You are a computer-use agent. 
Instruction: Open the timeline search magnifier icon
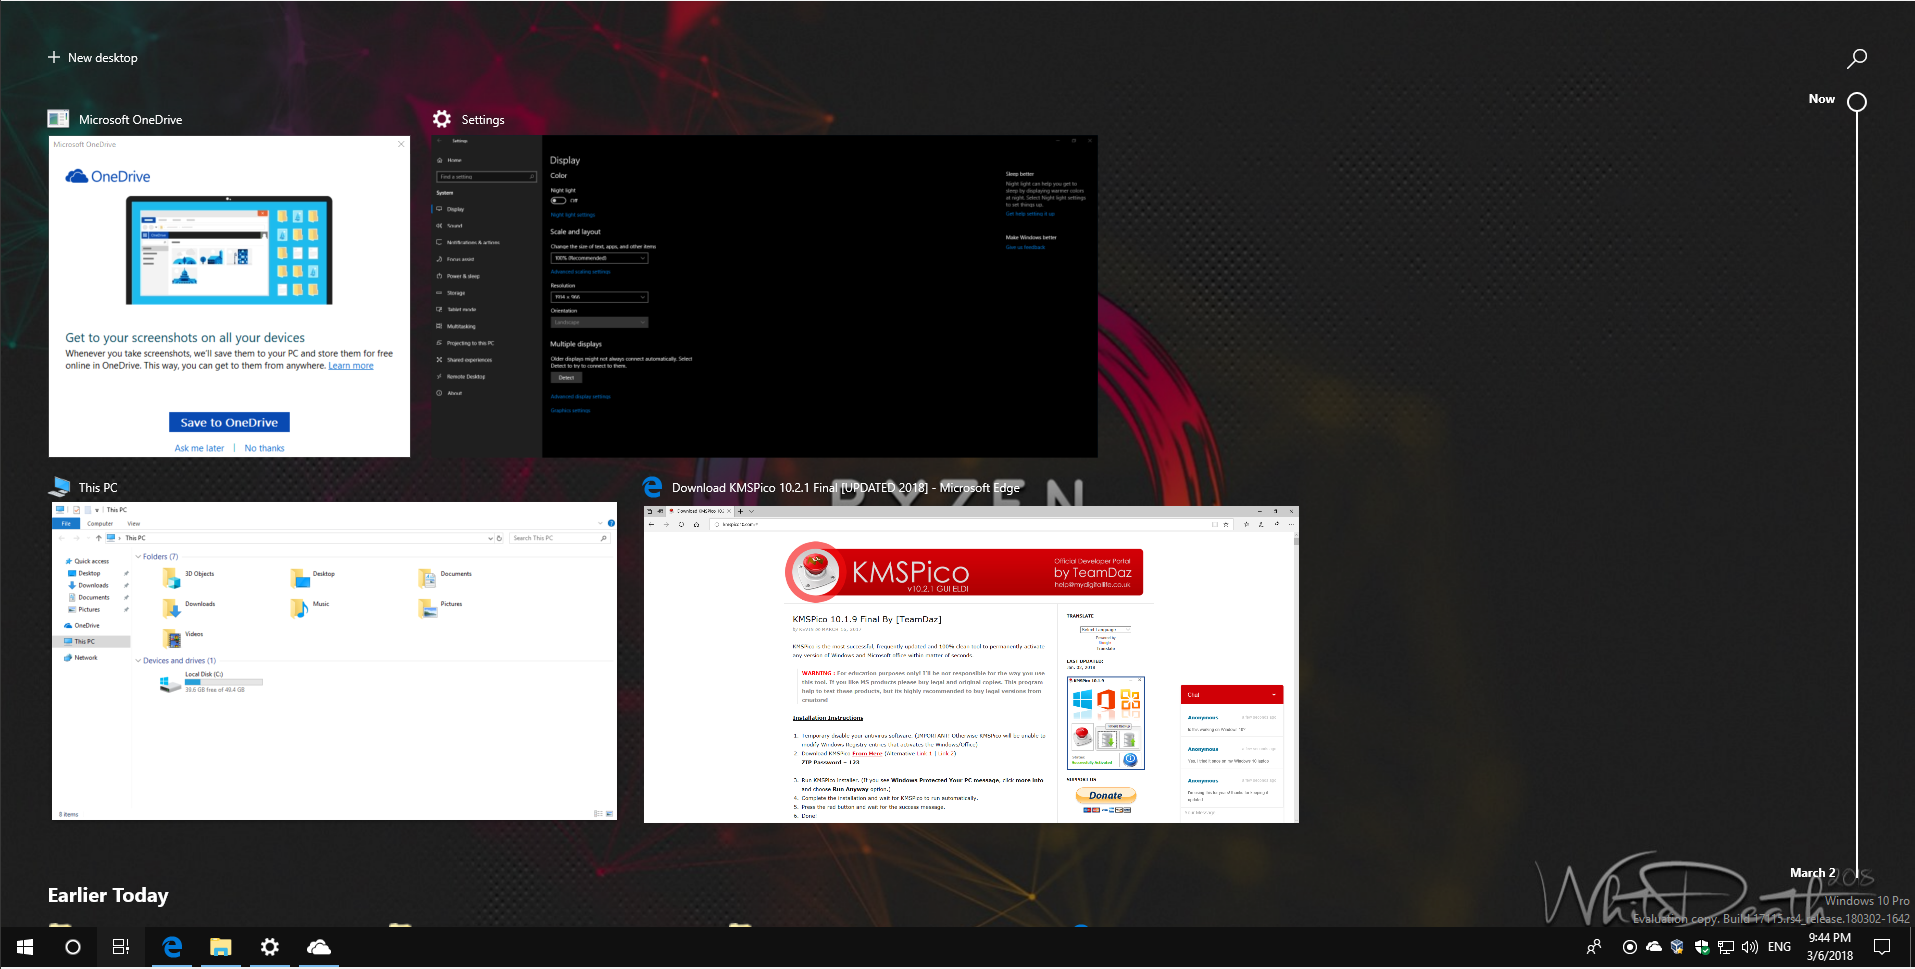click(1856, 59)
